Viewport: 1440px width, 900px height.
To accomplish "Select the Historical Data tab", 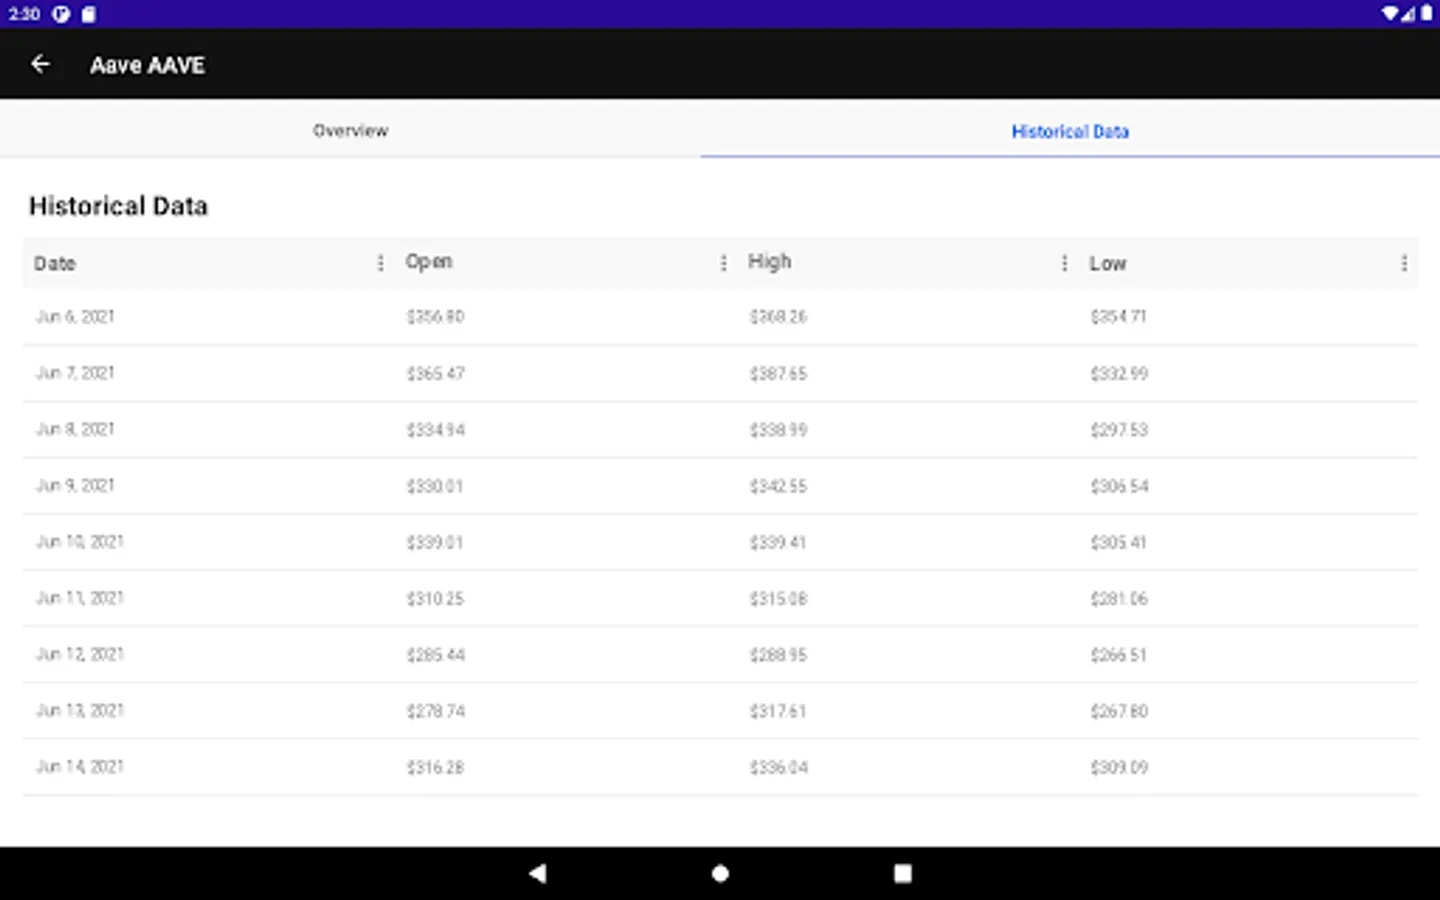I will [1070, 131].
